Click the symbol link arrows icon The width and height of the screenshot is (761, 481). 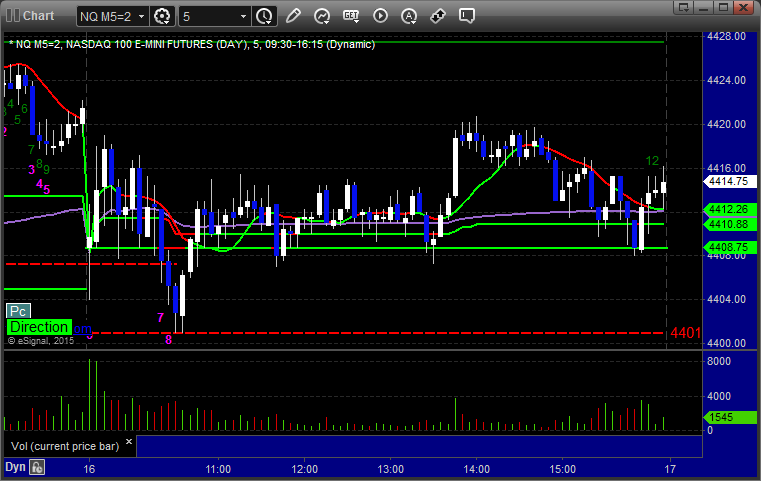[438, 16]
